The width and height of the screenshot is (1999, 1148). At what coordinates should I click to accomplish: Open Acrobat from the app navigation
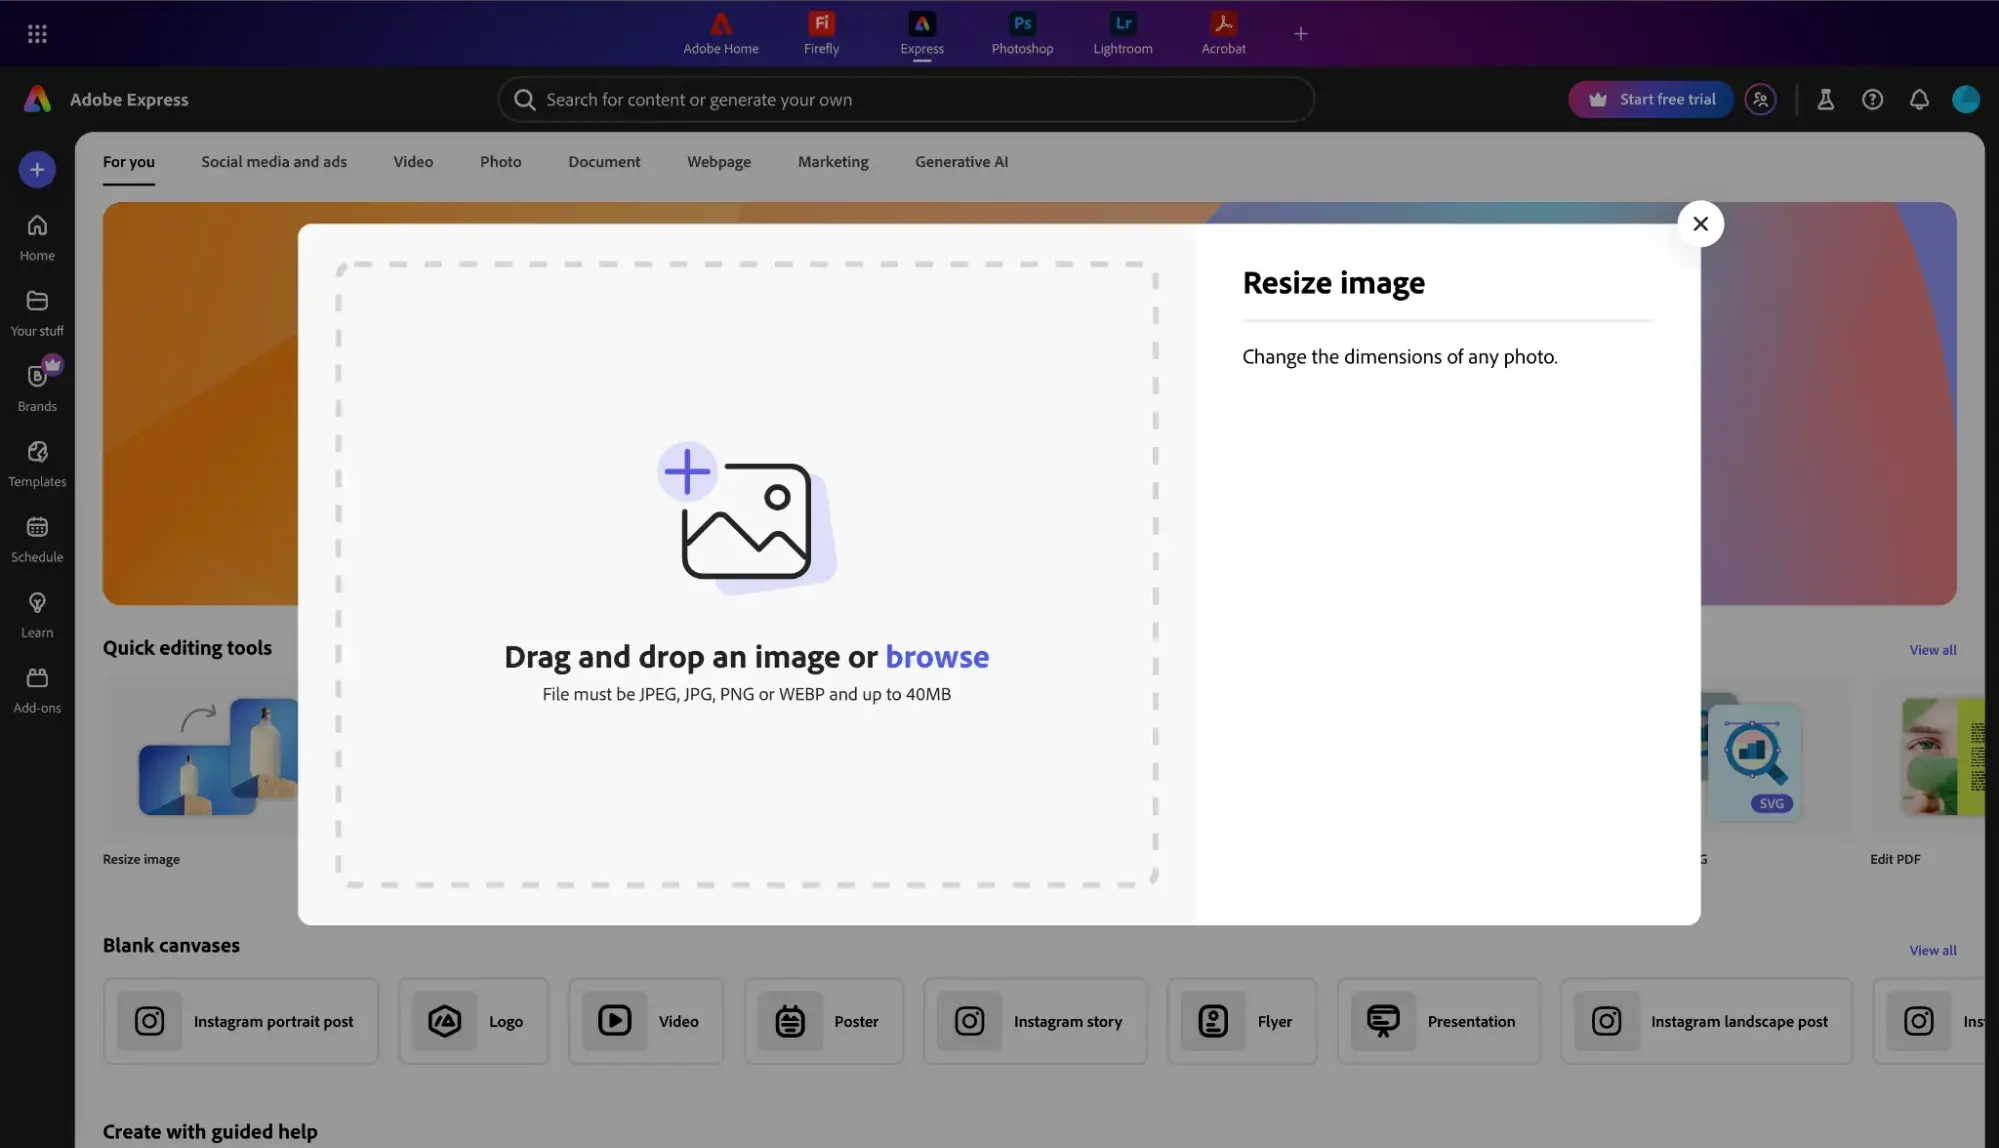(1222, 33)
